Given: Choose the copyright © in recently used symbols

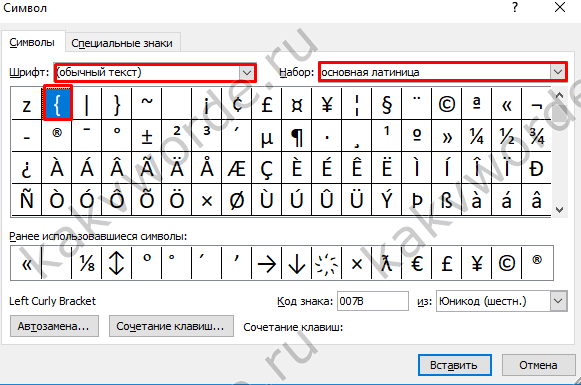Looking at the screenshot, I should pos(507,263).
